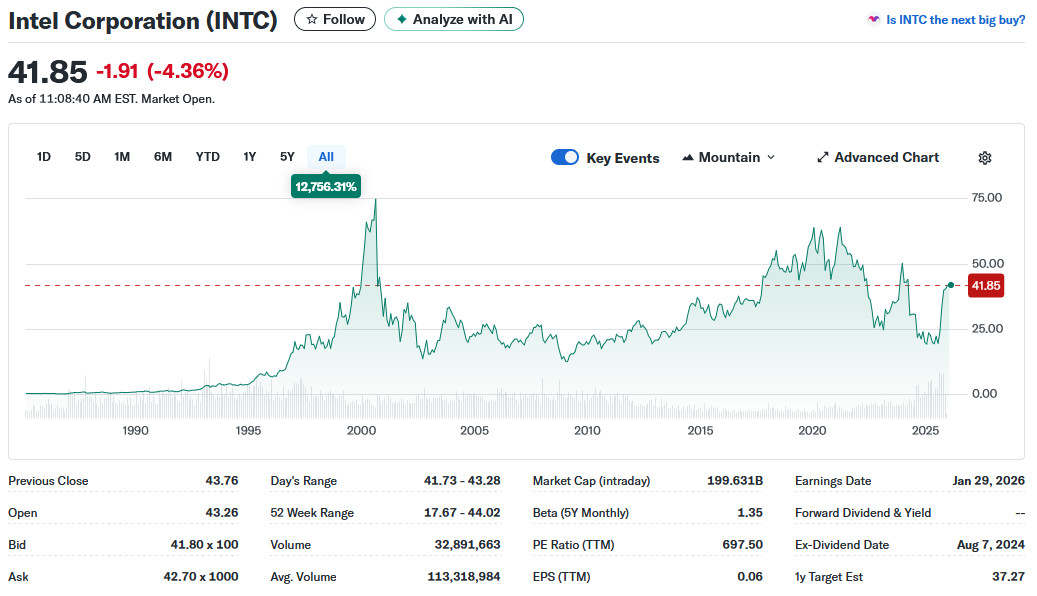Click 'Is INTC the next big buy?' link

(x=955, y=19)
